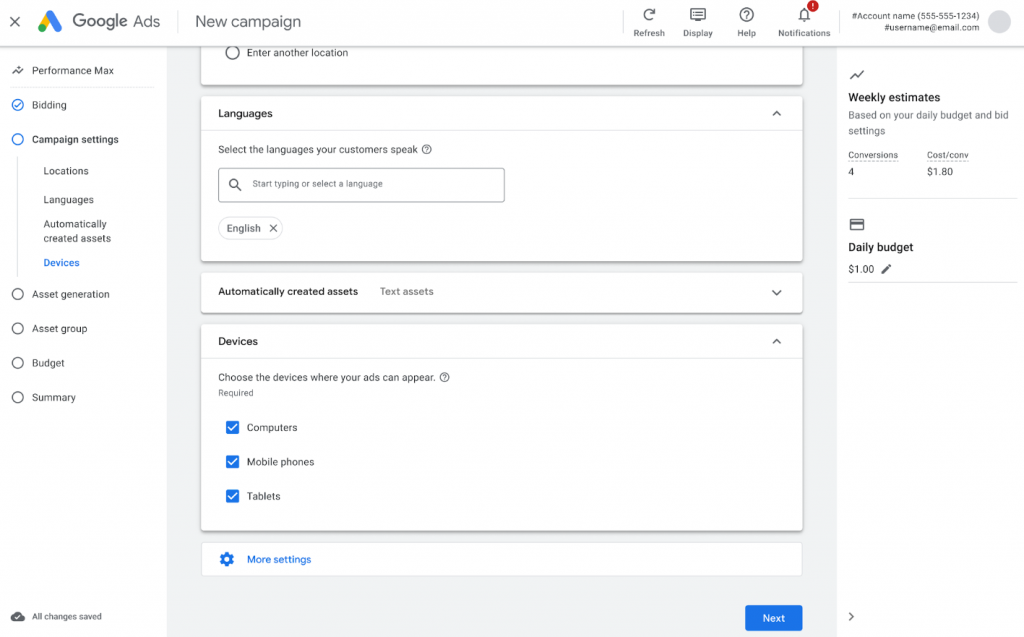Open the Help question mark icon
Screen dimensions: 1024x637
point(746,15)
